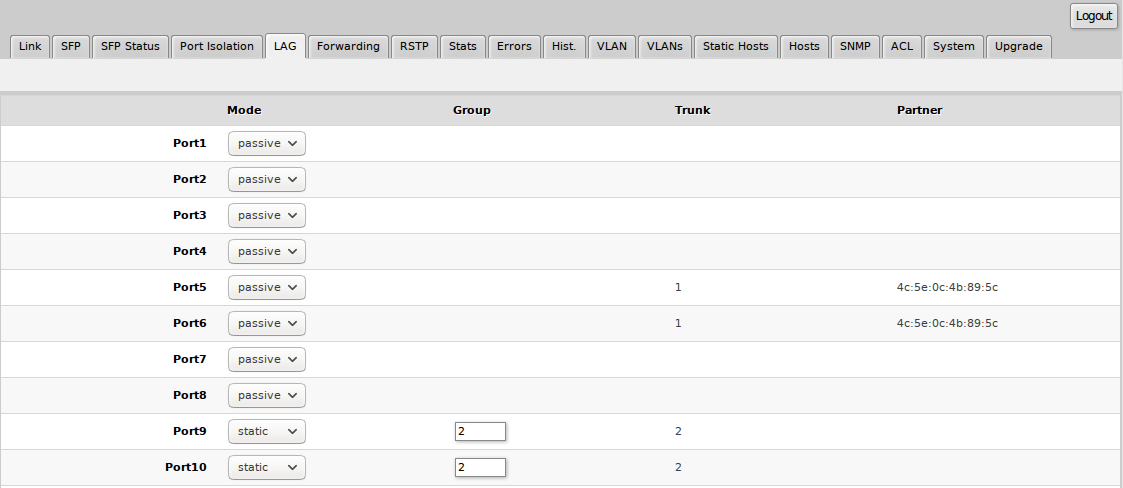Go to the Static Hosts tab
The height and width of the screenshot is (488, 1123).
(x=735, y=46)
